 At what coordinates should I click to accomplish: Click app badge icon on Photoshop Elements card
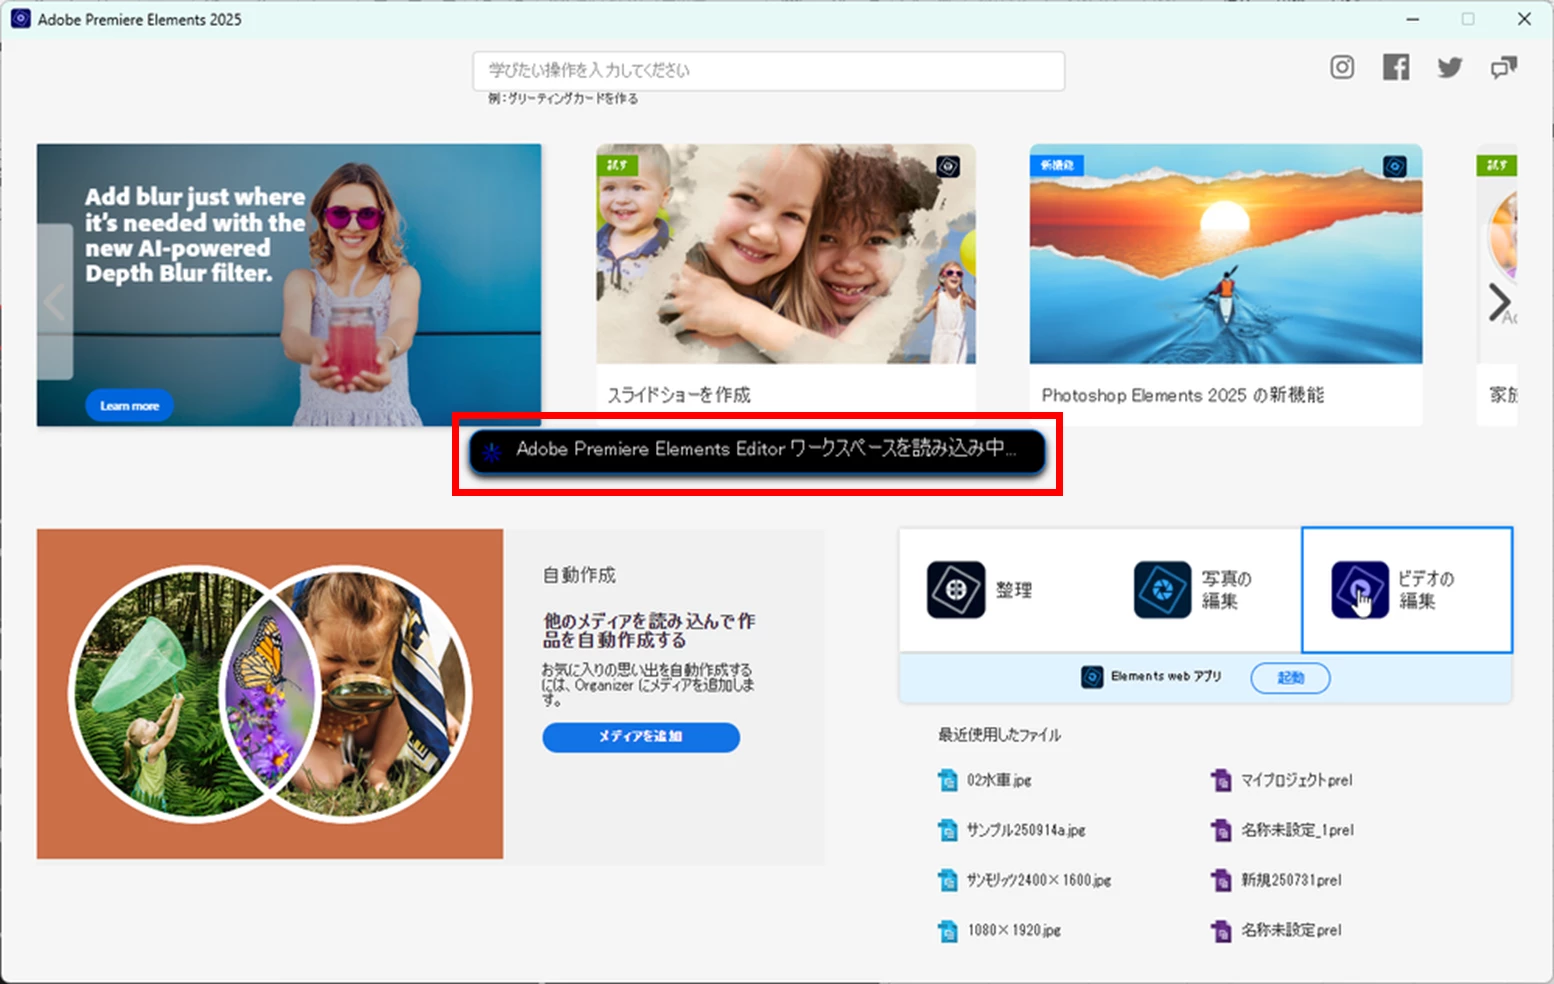[1395, 166]
